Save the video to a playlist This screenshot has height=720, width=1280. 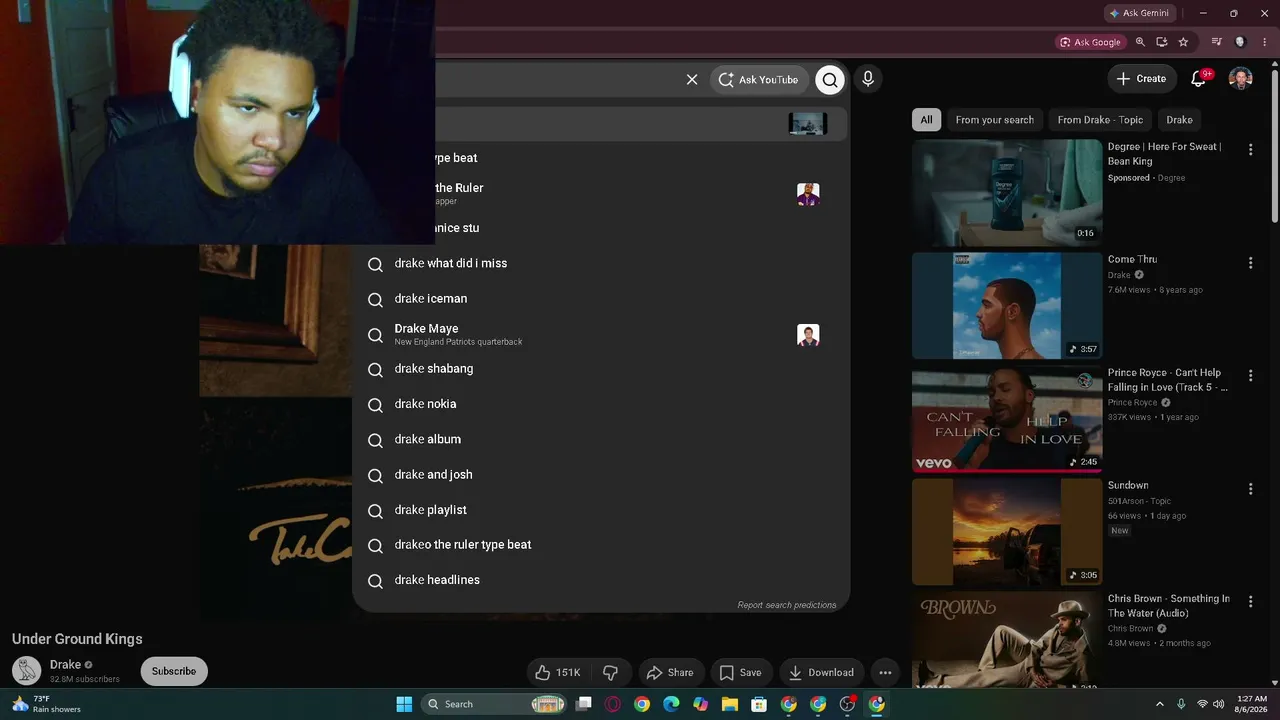coord(741,673)
